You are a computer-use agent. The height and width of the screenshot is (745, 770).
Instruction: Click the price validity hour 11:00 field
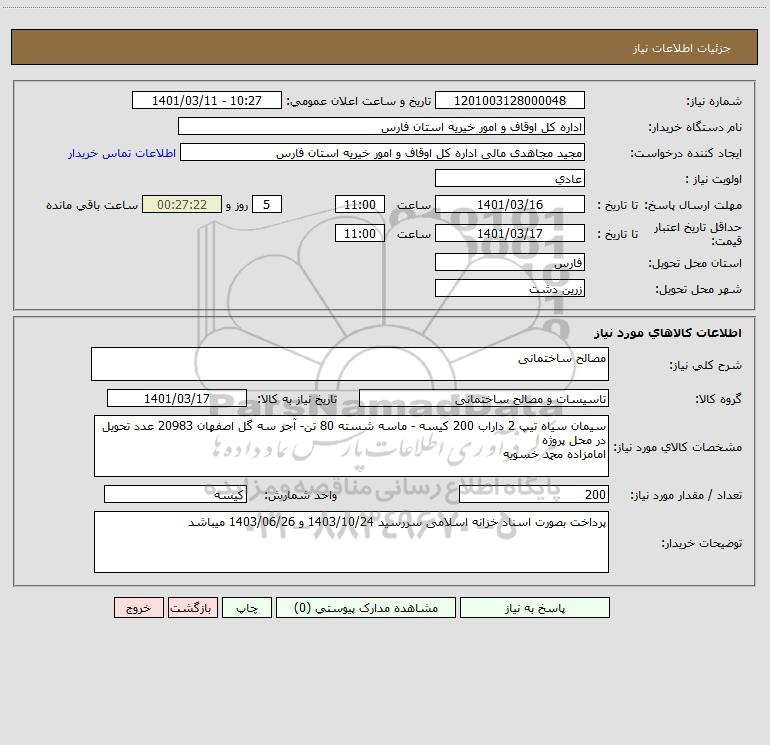click(x=359, y=233)
